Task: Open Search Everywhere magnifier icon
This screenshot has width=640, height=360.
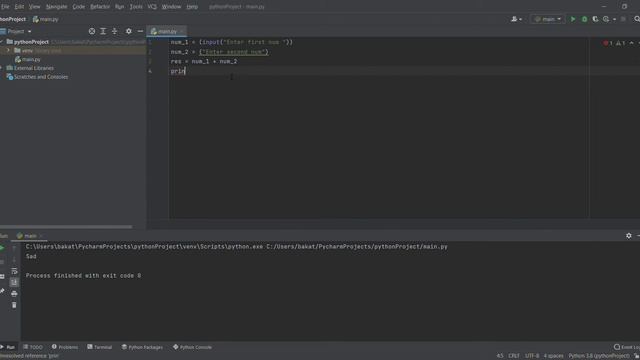Action: pyautogui.click(x=637, y=19)
